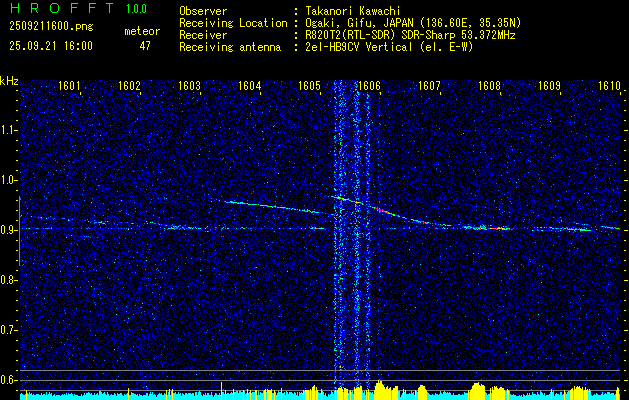Click the Observer field label

pyautogui.click(x=203, y=11)
